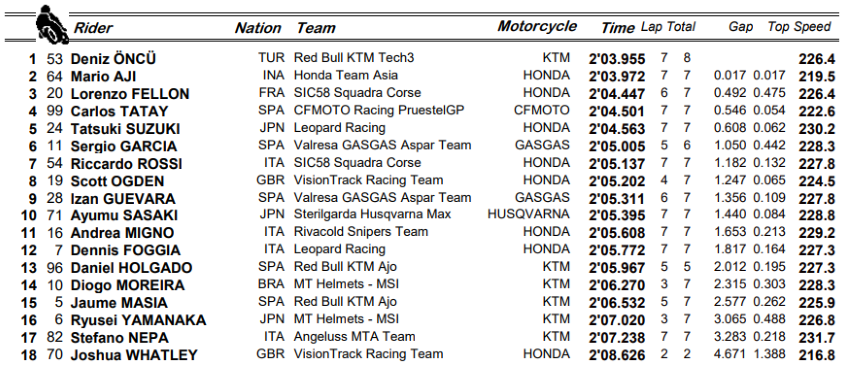Select Diogo MOREIRA's BRA nation code
The image size is (854, 372).
(x=271, y=285)
